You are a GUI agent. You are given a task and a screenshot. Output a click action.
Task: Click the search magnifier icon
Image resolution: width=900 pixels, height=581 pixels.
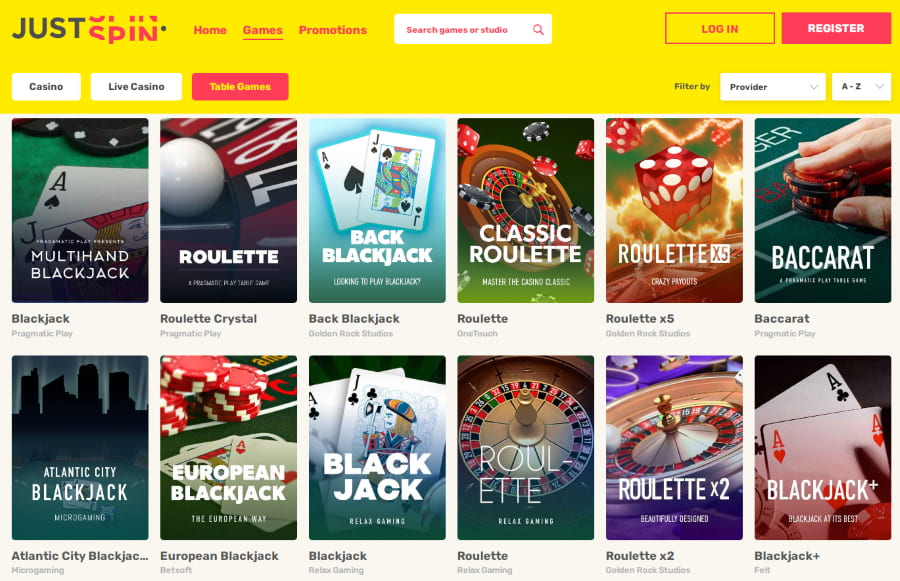pos(538,29)
